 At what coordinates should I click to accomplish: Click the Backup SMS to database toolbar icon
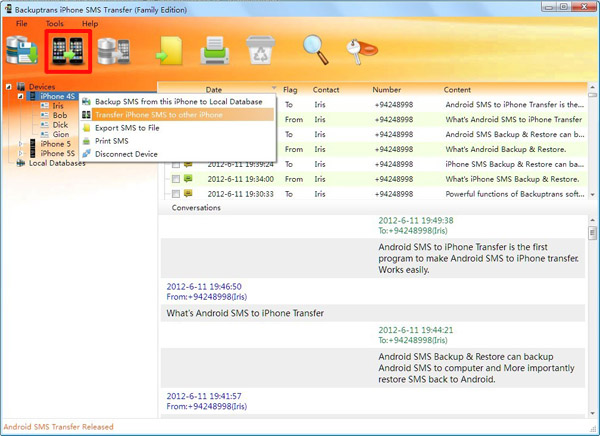click(22, 50)
